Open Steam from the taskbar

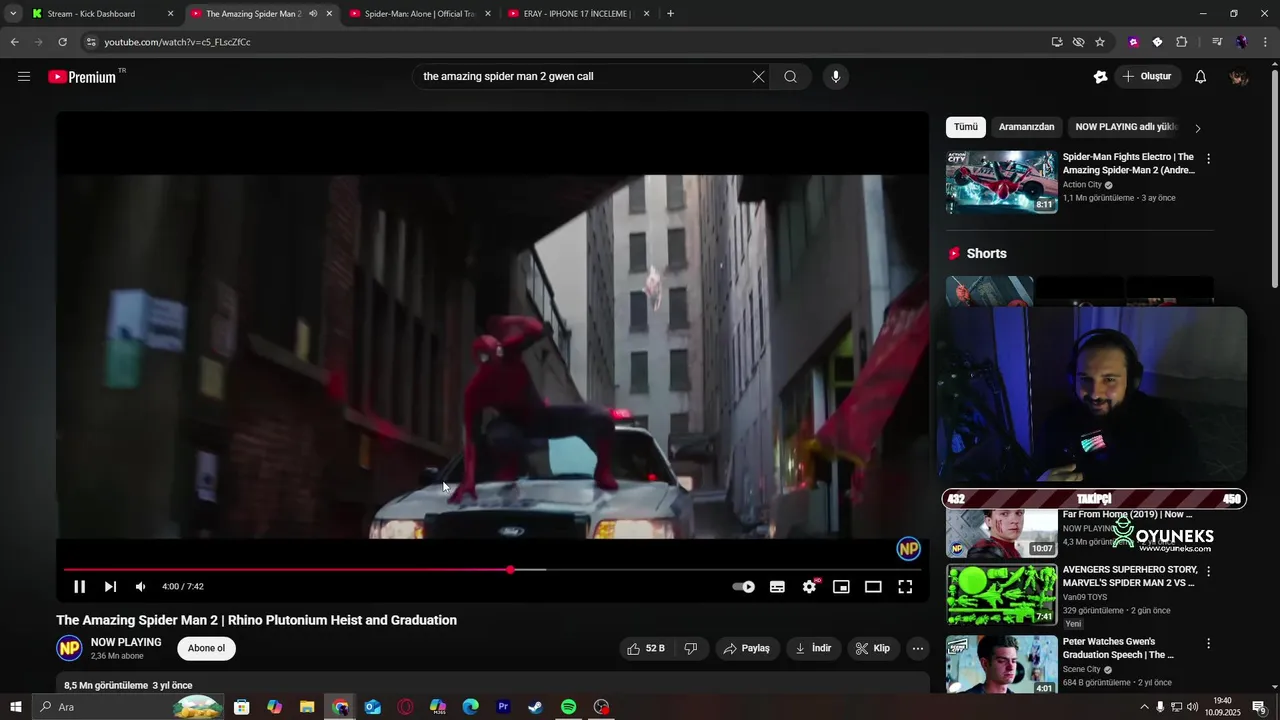(x=536, y=707)
